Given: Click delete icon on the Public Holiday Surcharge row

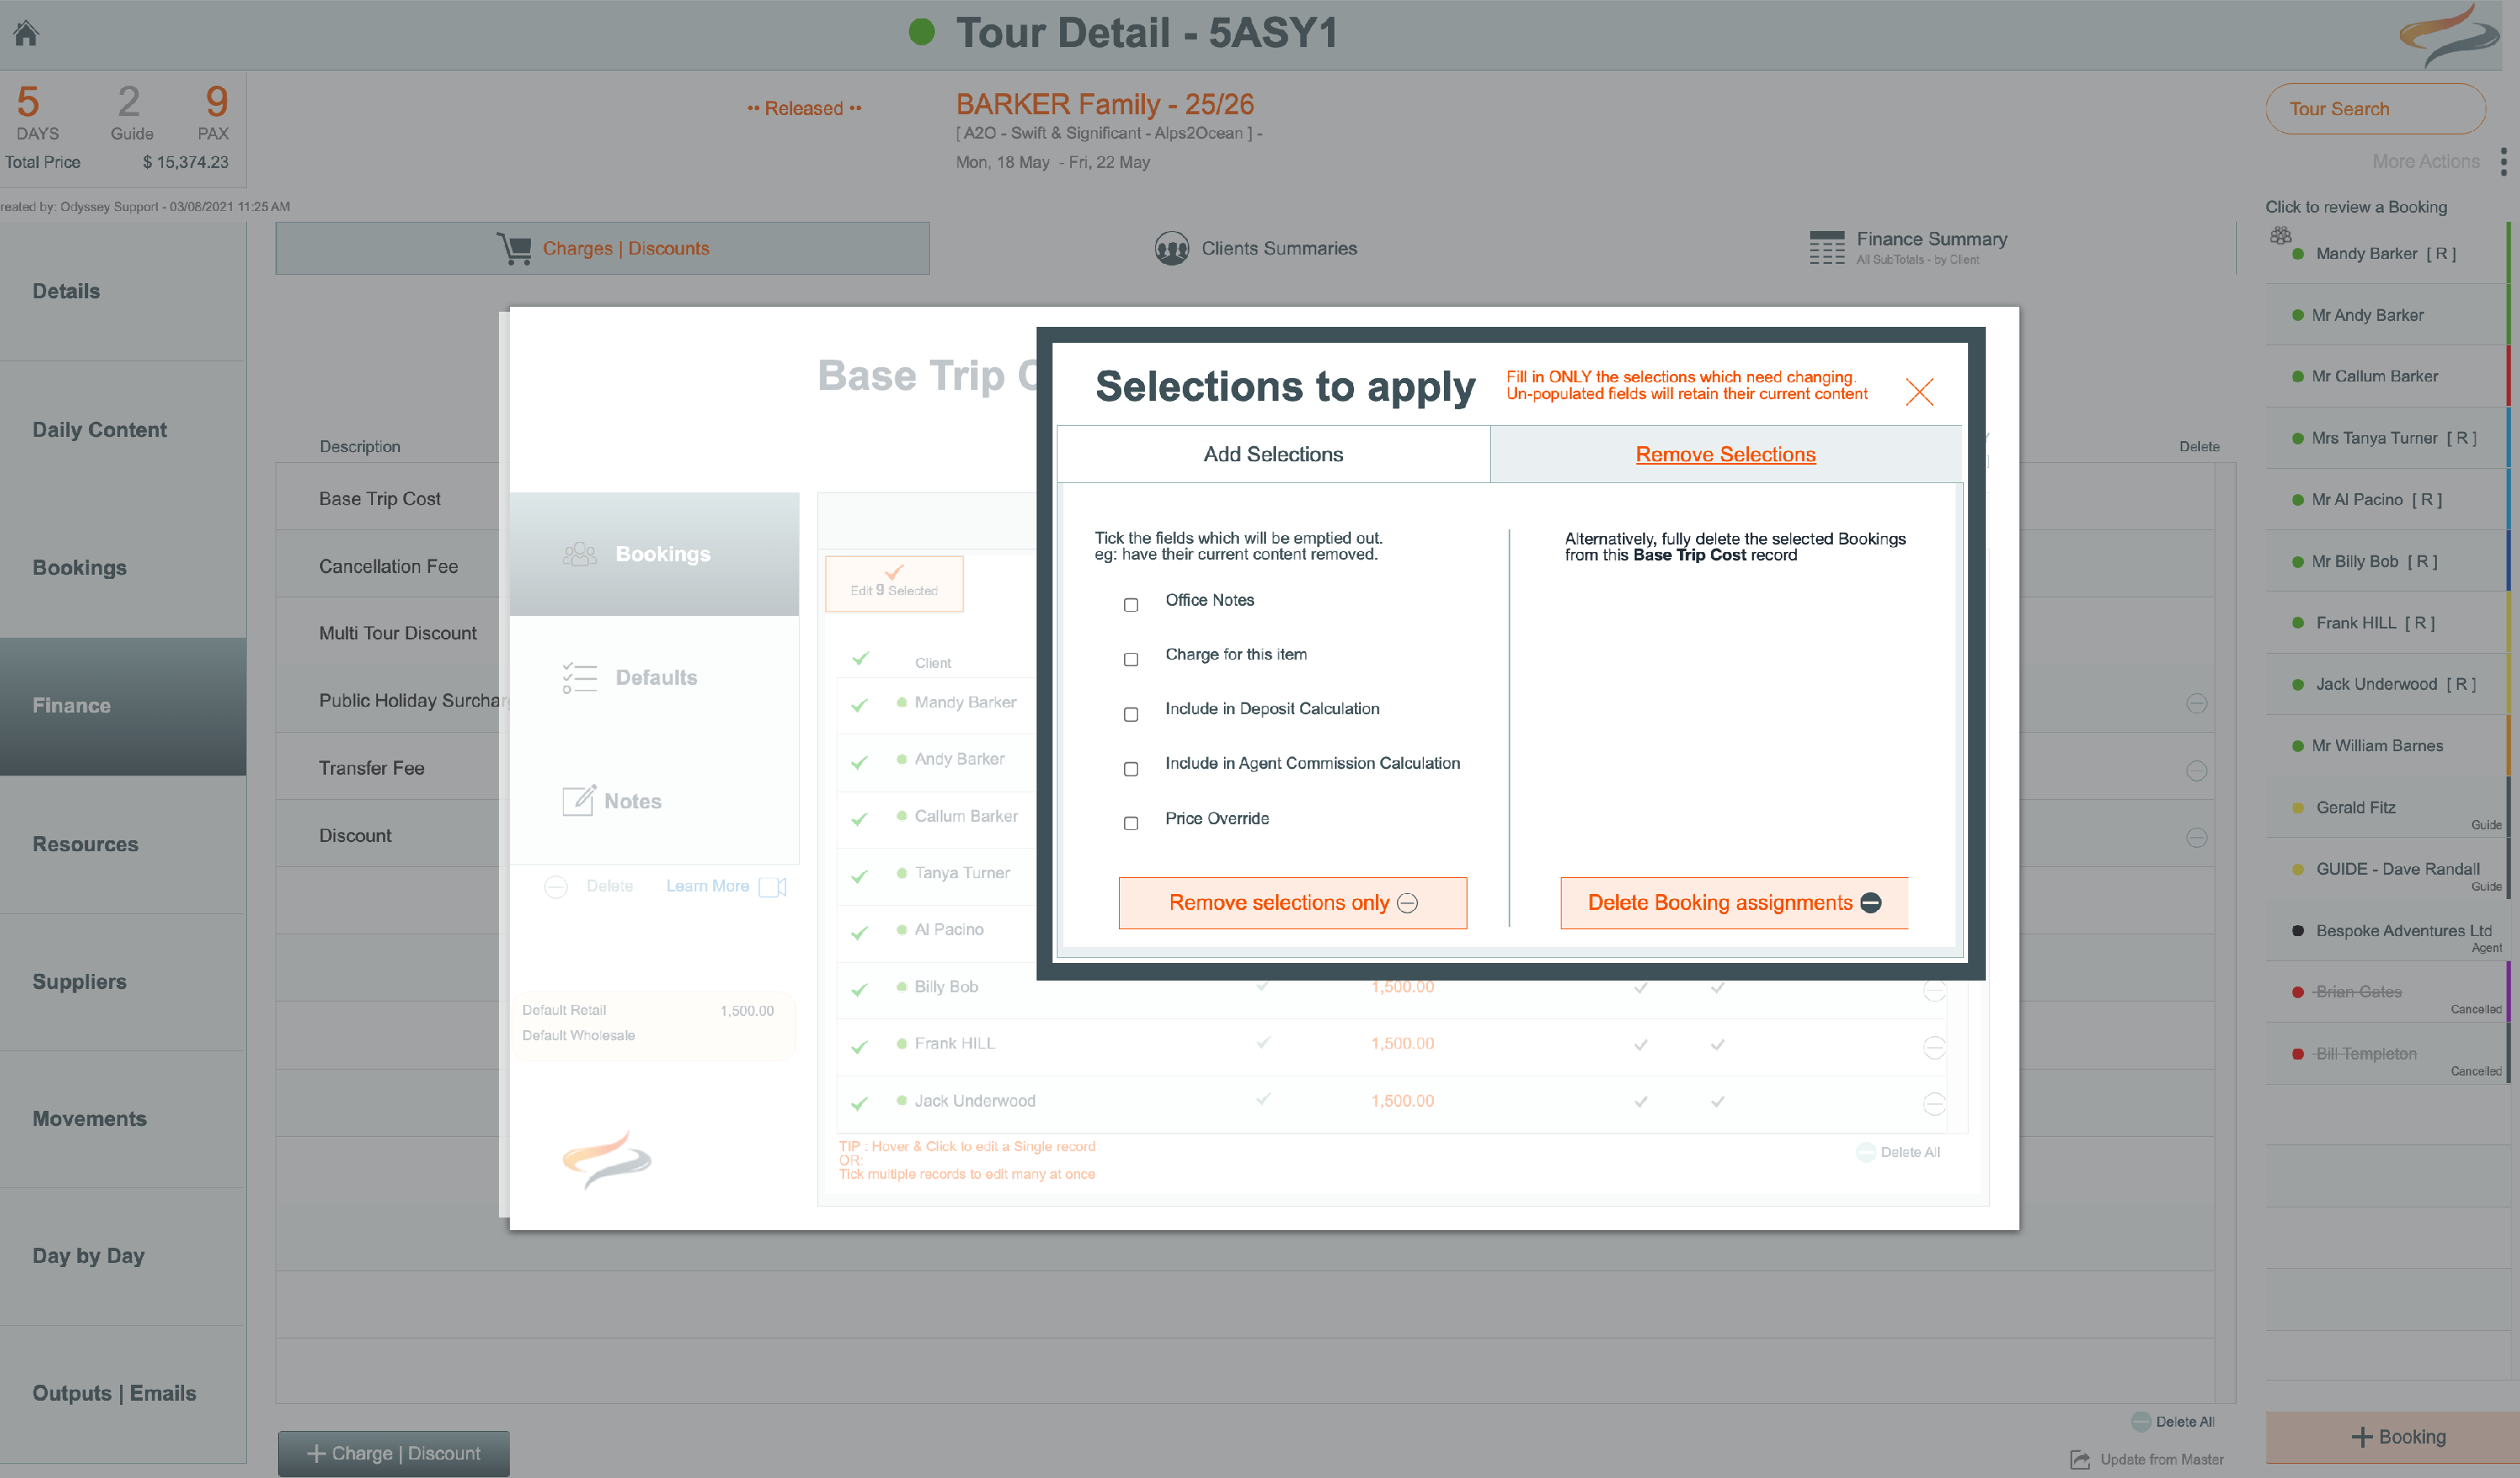Looking at the screenshot, I should coord(2196,703).
